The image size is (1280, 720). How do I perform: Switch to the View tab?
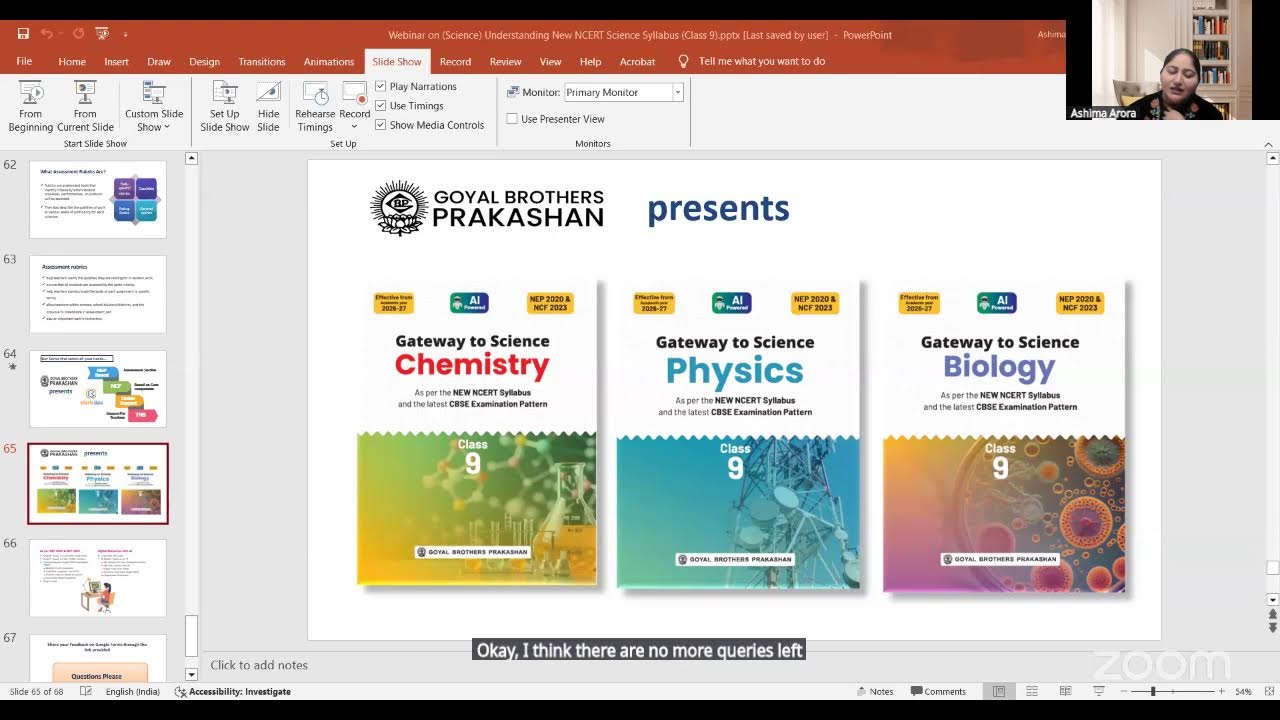coord(551,61)
